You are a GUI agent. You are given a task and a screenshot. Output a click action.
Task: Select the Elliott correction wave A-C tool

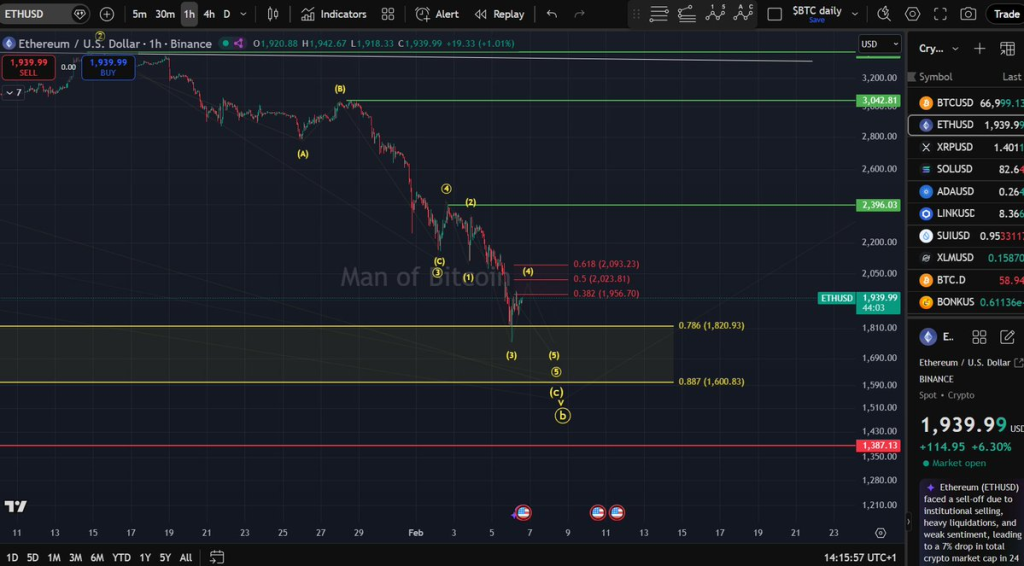tap(743, 12)
